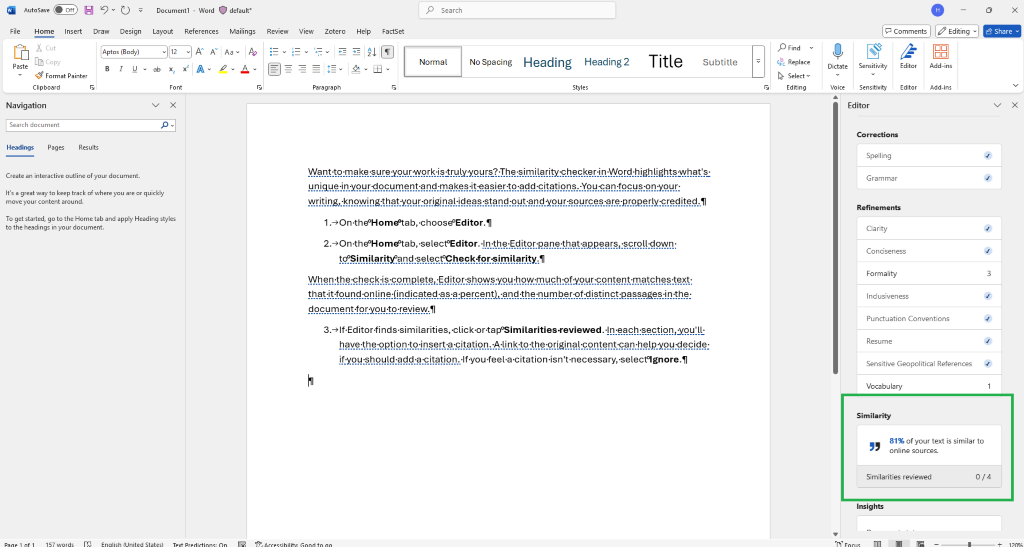The height and width of the screenshot is (547, 1024).
Task: Click the Paste icon in Clipboard
Action: pos(20,54)
